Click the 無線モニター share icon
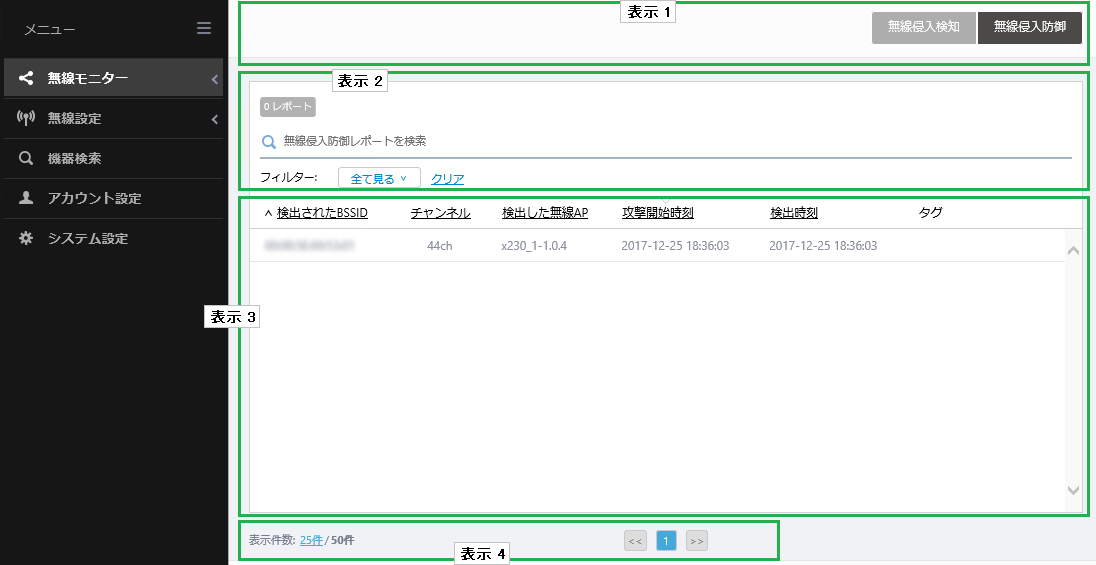Viewport: 1096px width, 565px height. coord(26,78)
